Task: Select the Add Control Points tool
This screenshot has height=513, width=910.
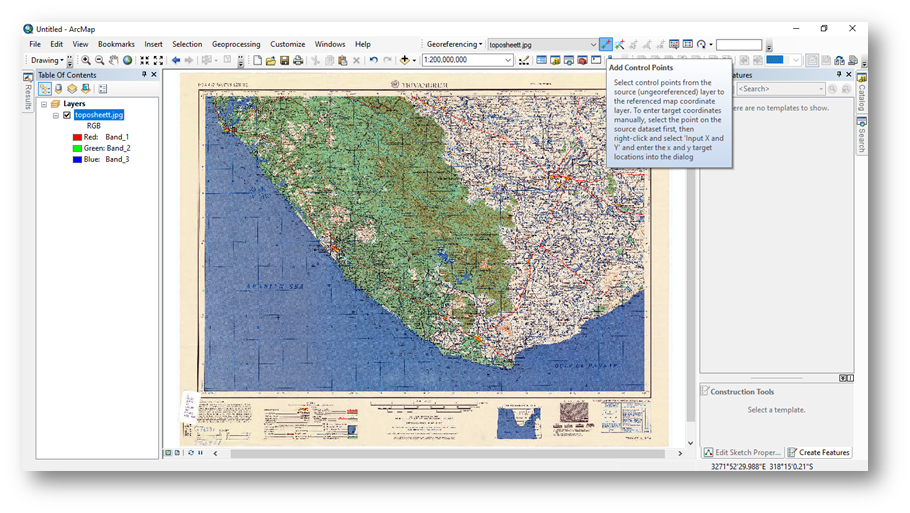Action: (x=606, y=44)
